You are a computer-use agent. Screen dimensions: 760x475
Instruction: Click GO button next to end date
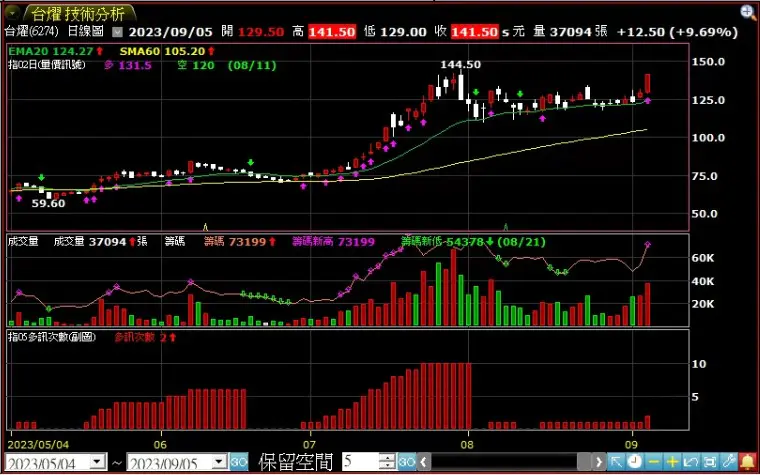coord(238,461)
